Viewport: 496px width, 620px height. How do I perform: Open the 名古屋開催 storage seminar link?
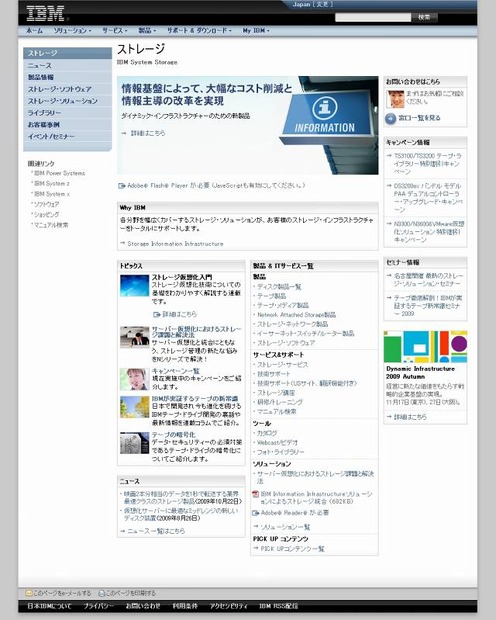coord(428,280)
